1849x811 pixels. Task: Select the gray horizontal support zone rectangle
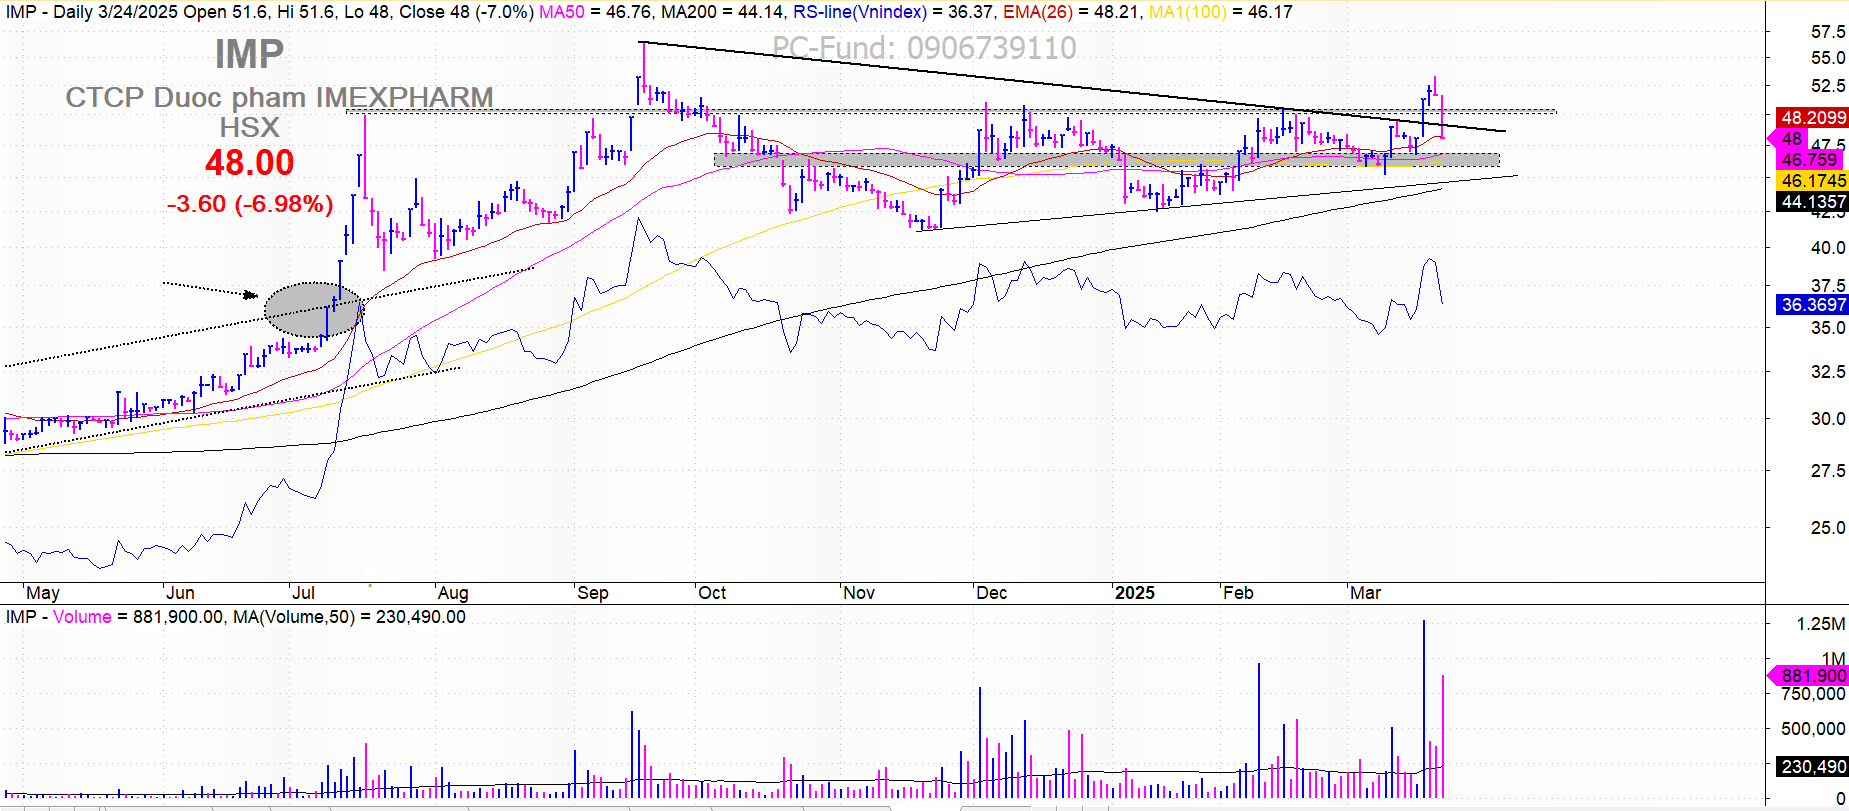click(x=1107, y=160)
